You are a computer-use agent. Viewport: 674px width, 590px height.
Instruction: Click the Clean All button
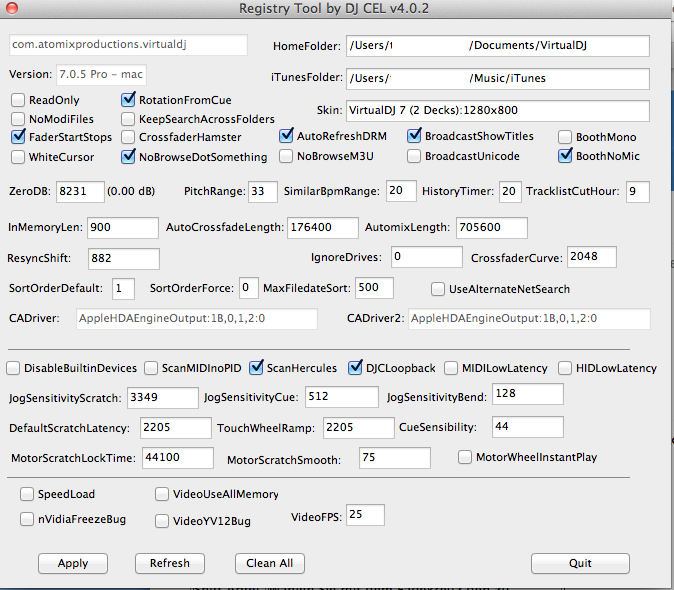coord(270,563)
